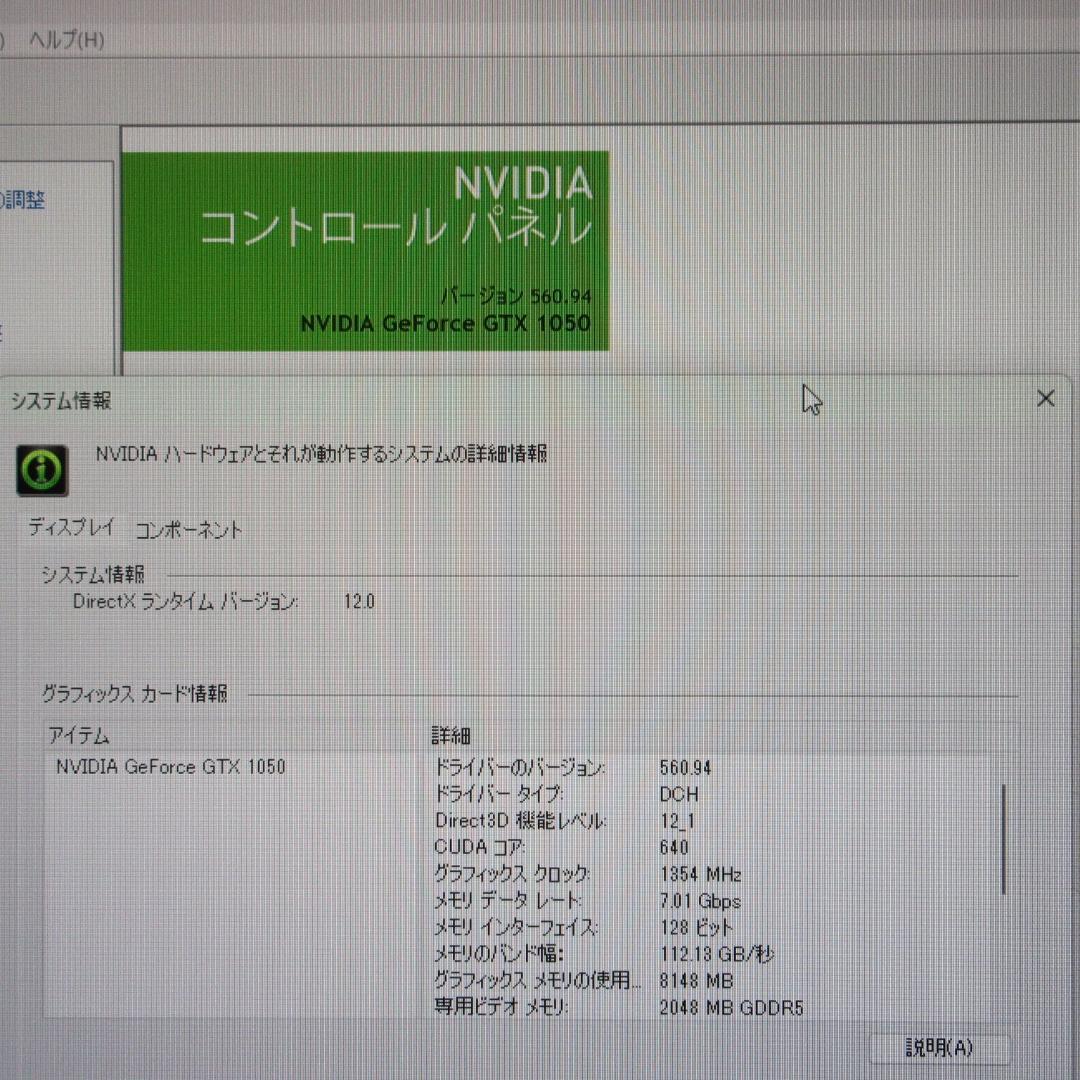This screenshot has width=1080, height=1080.
Task: Close the システム情報 dialog
Action: 1046,398
